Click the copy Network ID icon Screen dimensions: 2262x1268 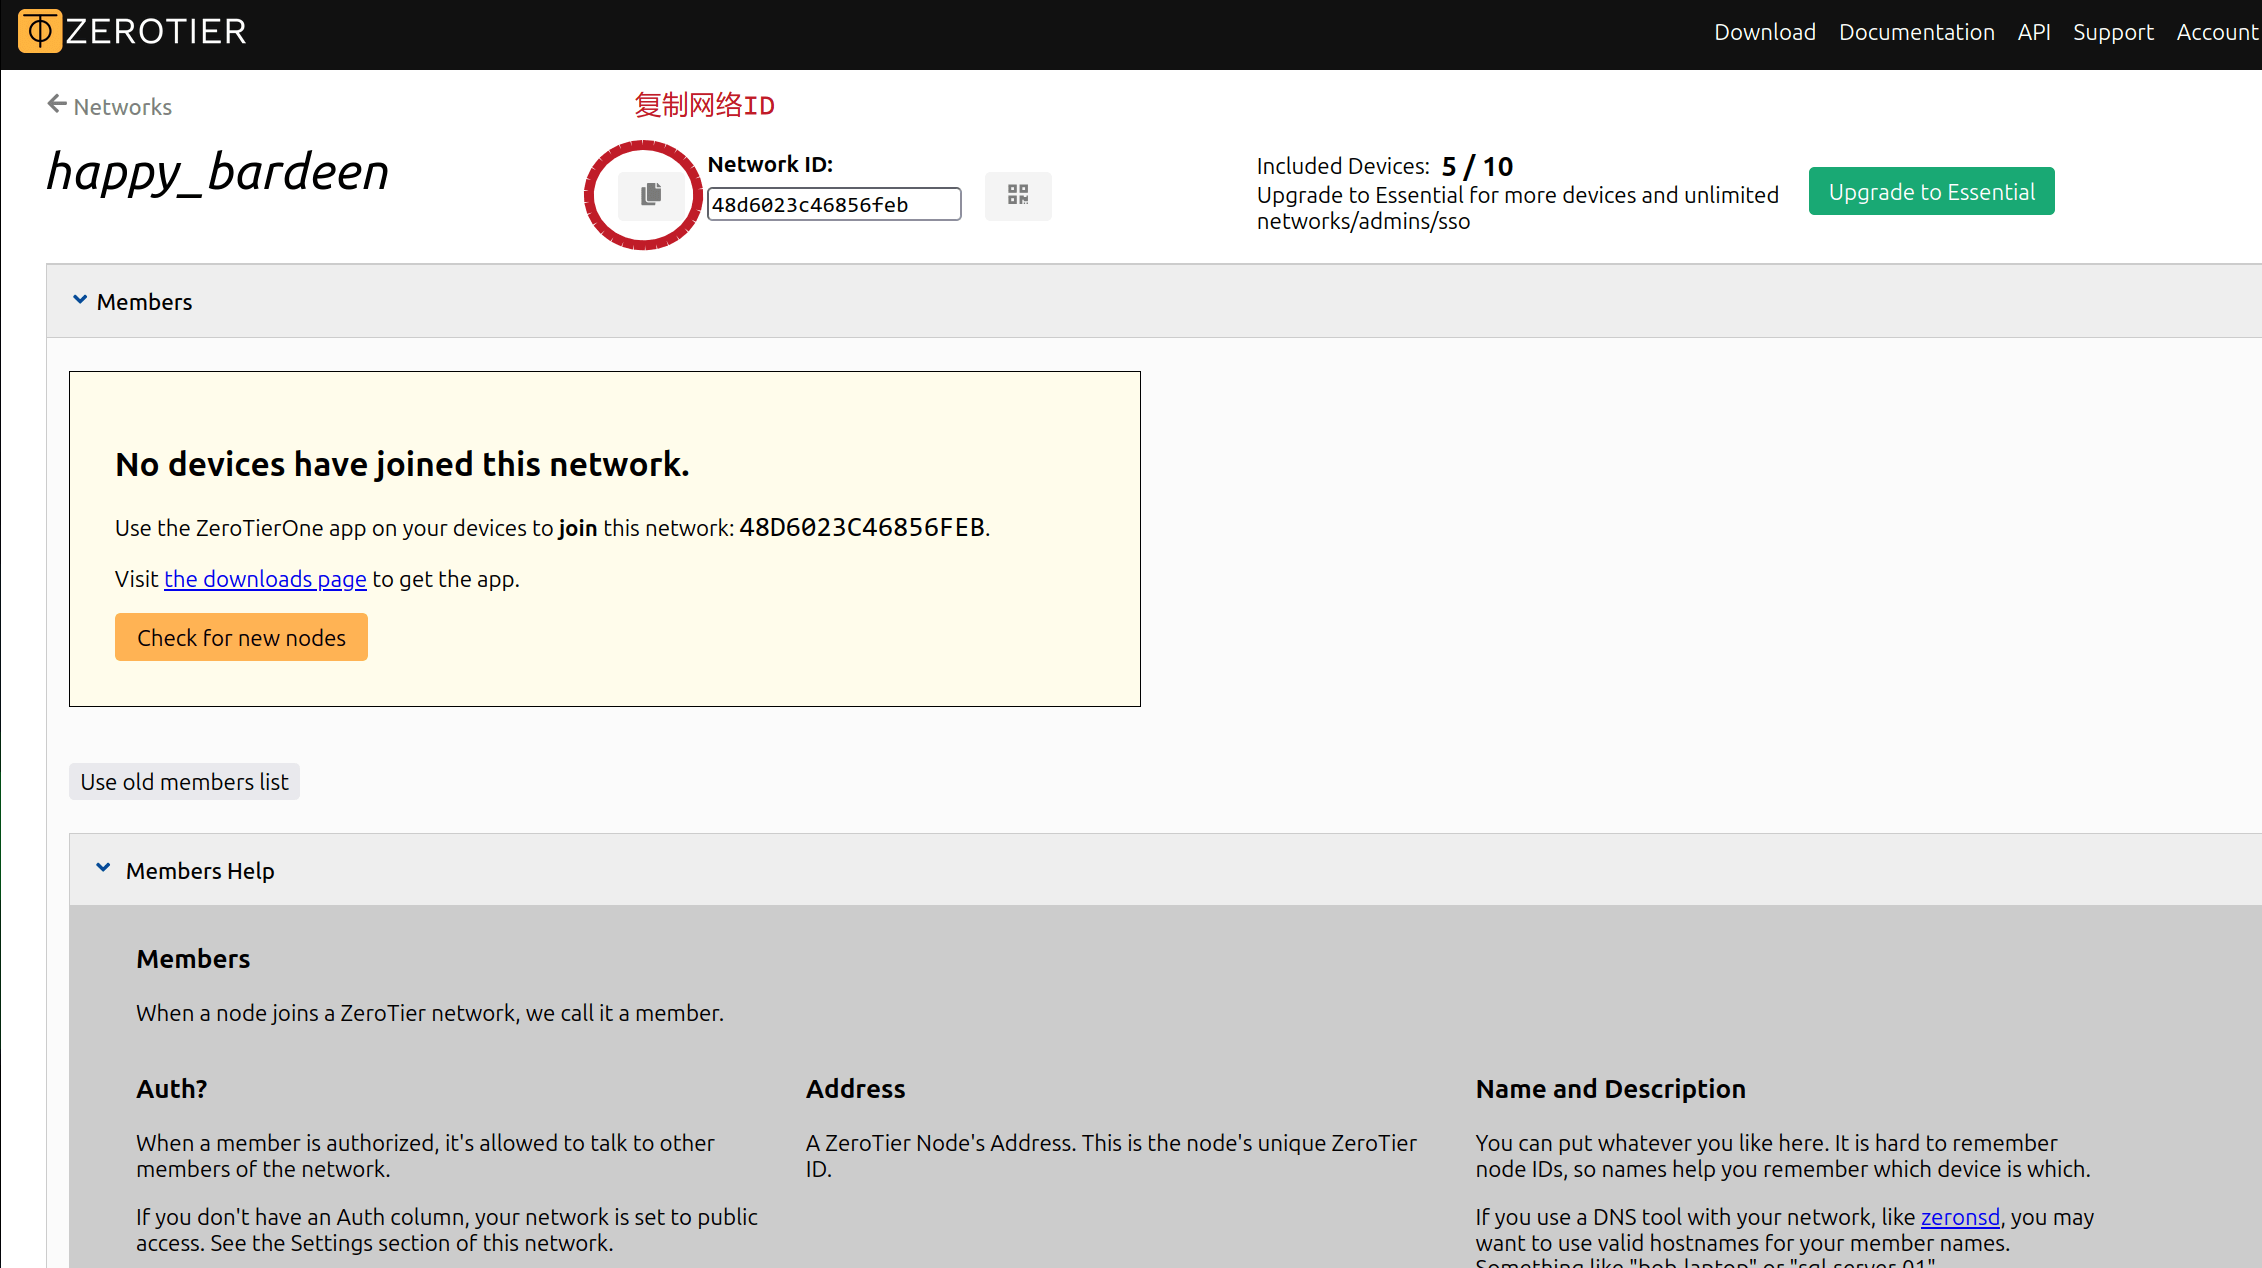pos(650,194)
